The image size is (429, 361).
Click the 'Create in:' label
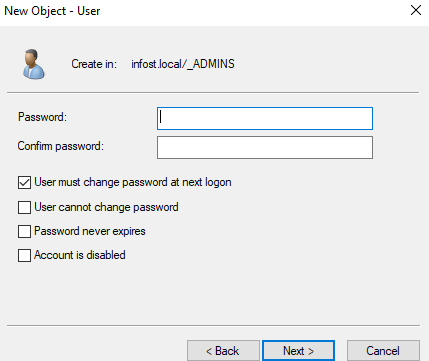tap(94, 64)
